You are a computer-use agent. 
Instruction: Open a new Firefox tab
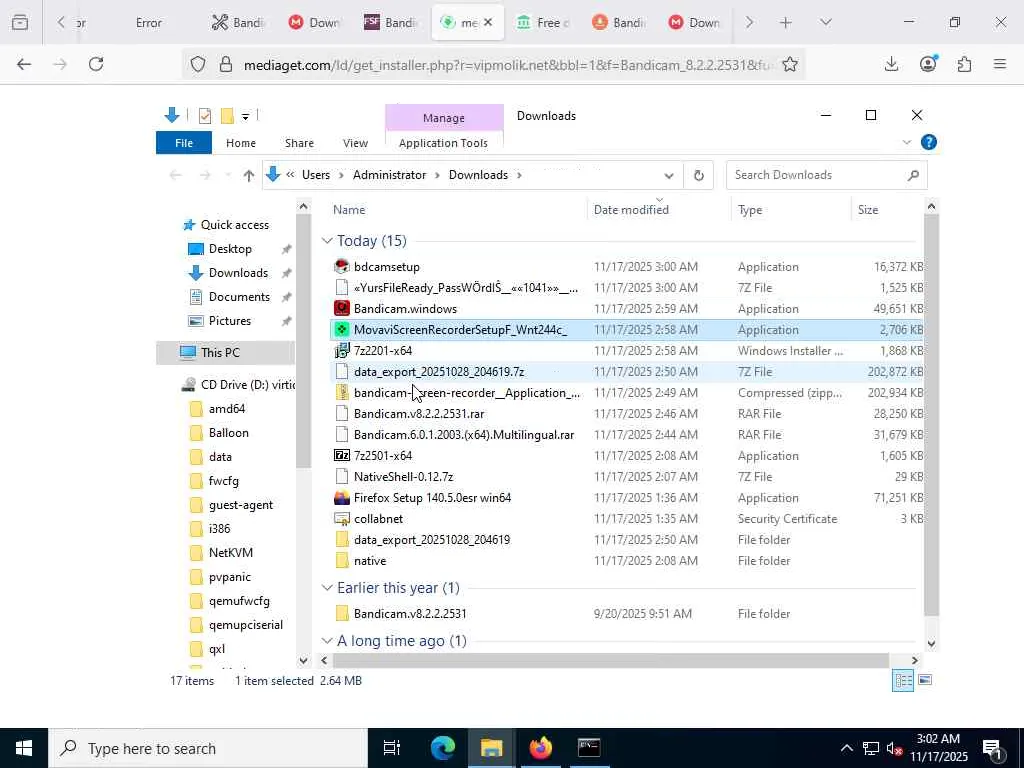point(786,23)
